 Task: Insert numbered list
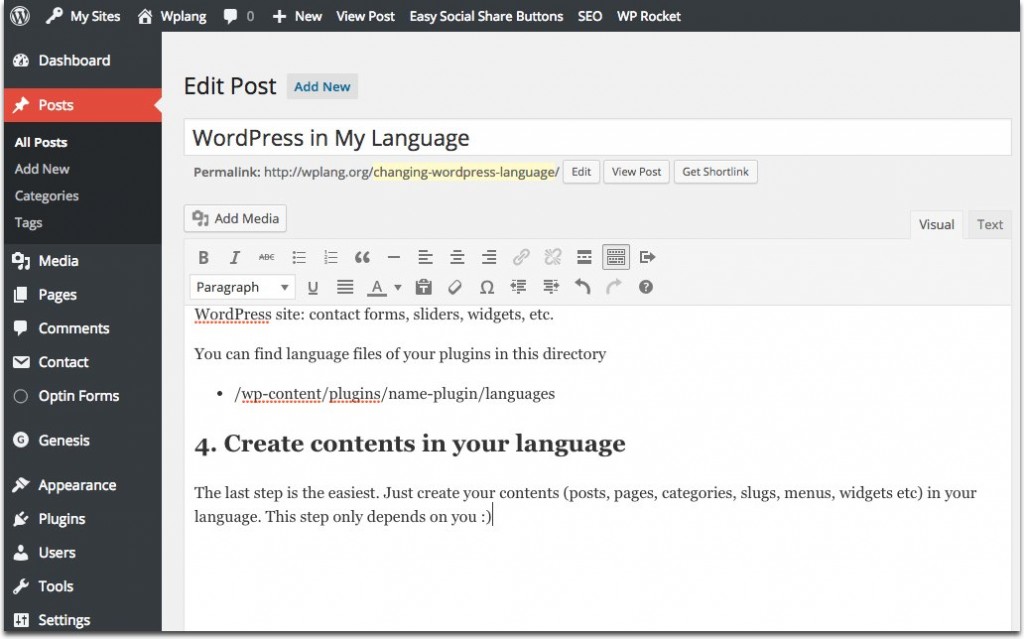tap(330, 257)
